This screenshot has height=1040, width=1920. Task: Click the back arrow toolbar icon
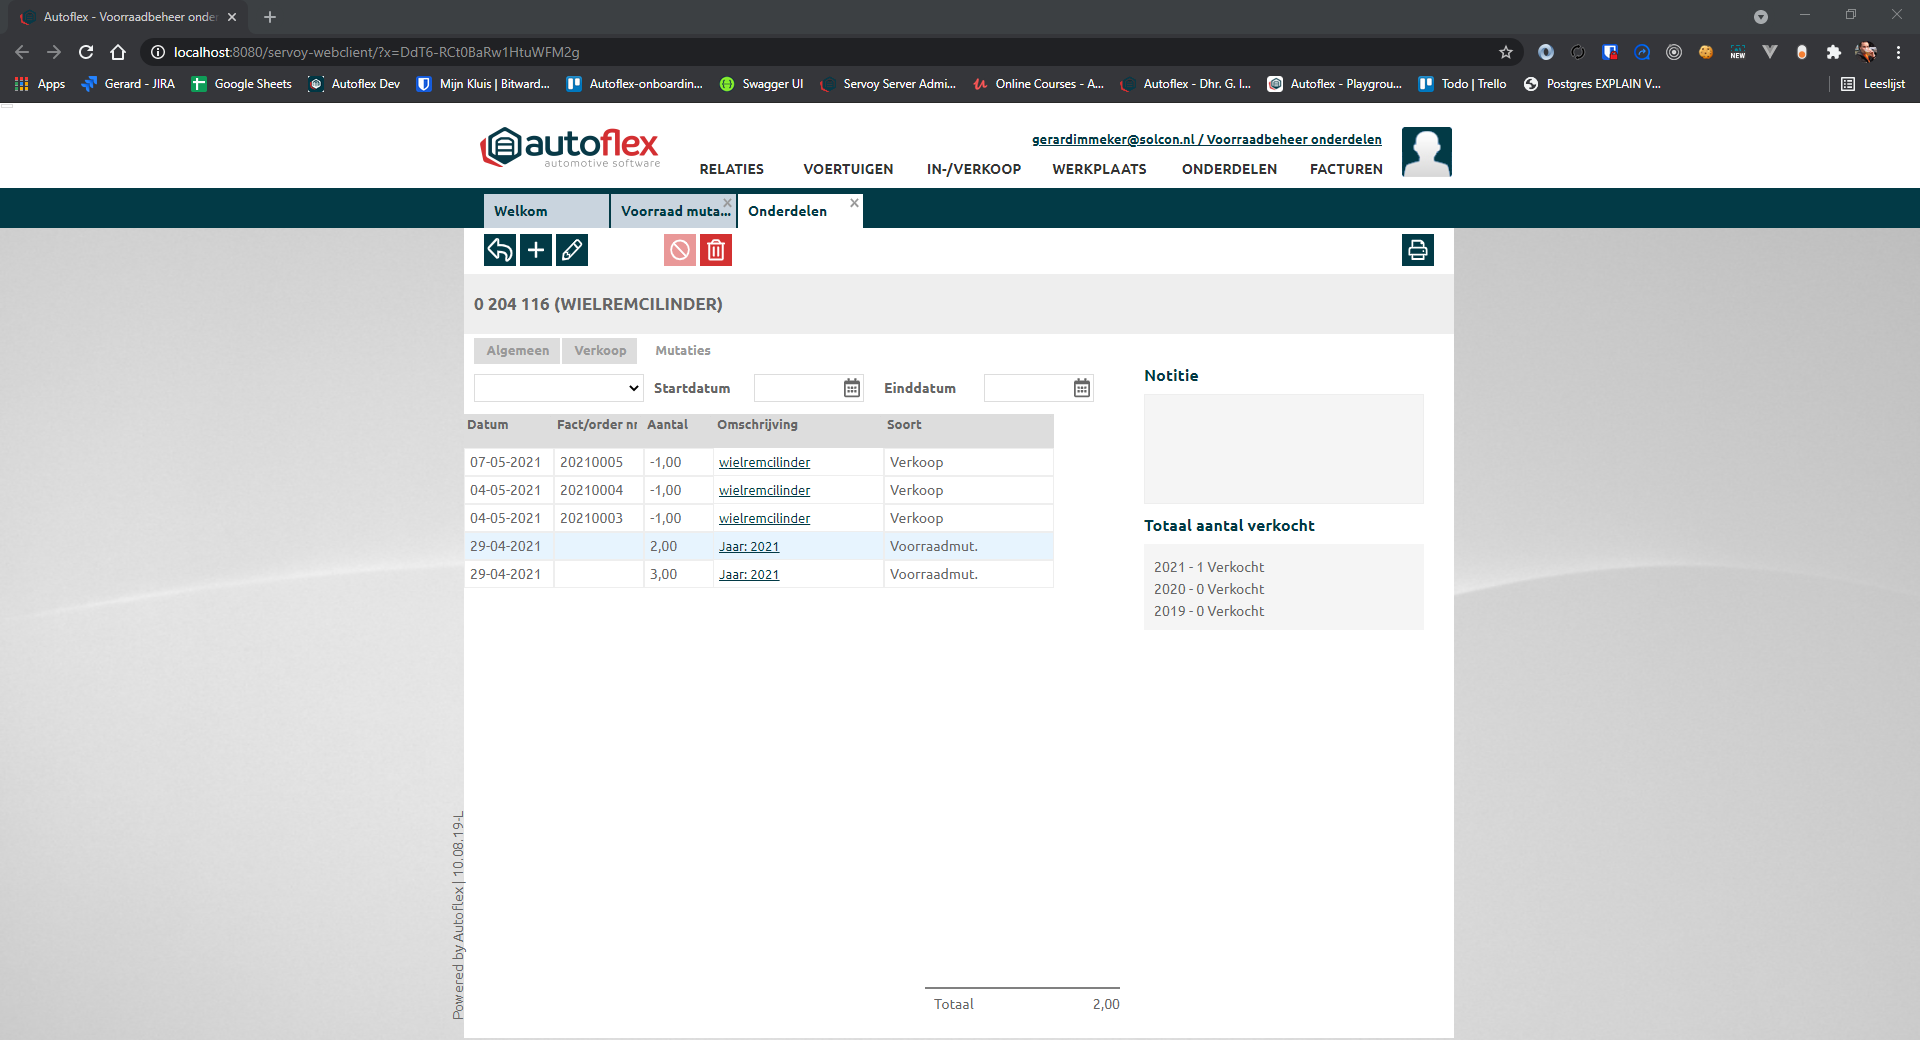pyautogui.click(x=500, y=250)
